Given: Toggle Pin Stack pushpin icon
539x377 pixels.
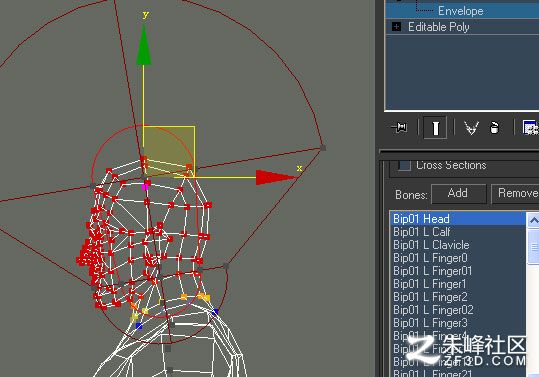Looking at the screenshot, I should [400, 127].
